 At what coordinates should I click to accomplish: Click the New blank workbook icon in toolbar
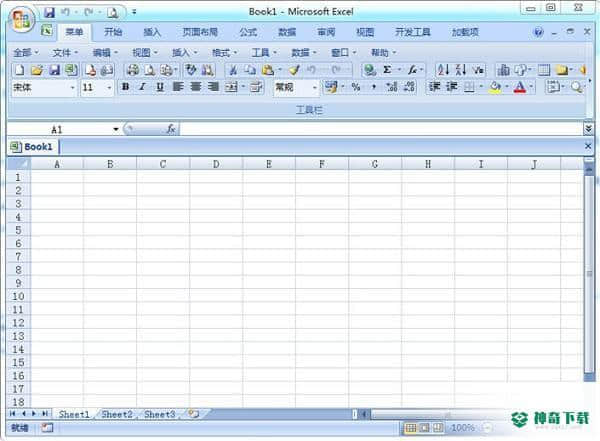coord(19,70)
